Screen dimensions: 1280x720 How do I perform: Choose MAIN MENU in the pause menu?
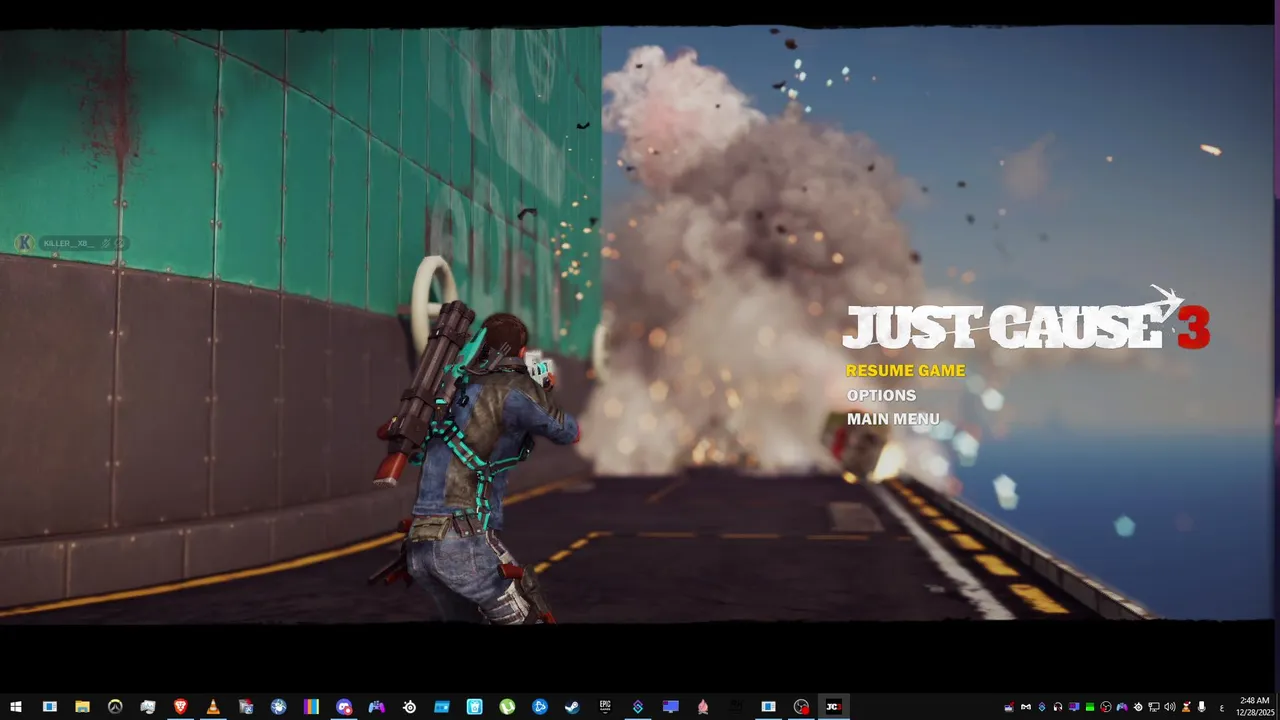(893, 419)
